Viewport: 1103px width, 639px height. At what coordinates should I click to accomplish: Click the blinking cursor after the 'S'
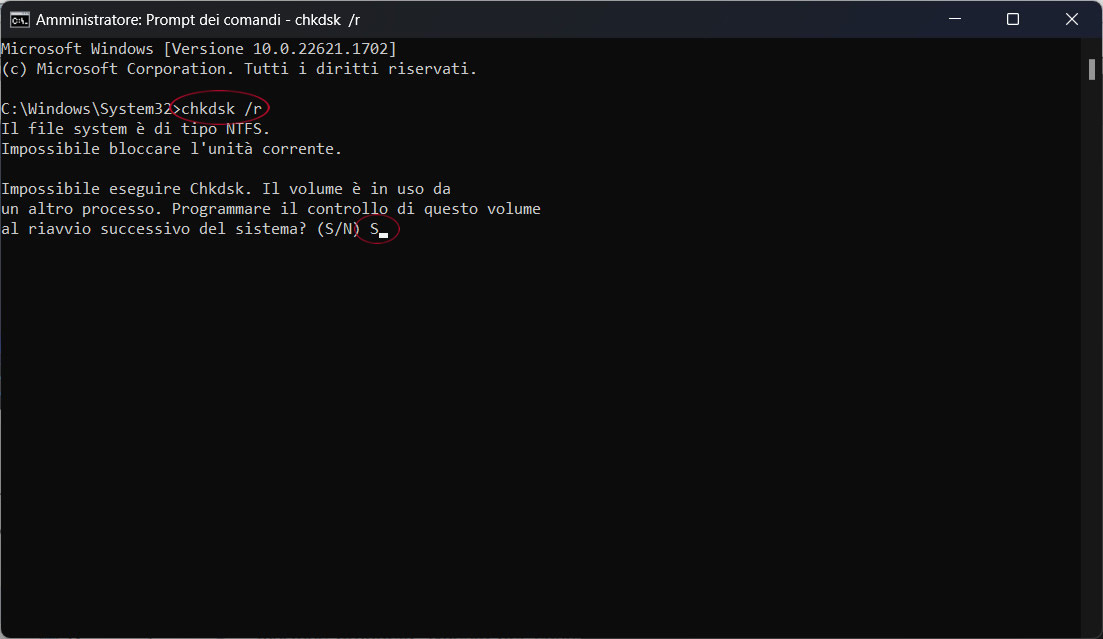[383, 236]
